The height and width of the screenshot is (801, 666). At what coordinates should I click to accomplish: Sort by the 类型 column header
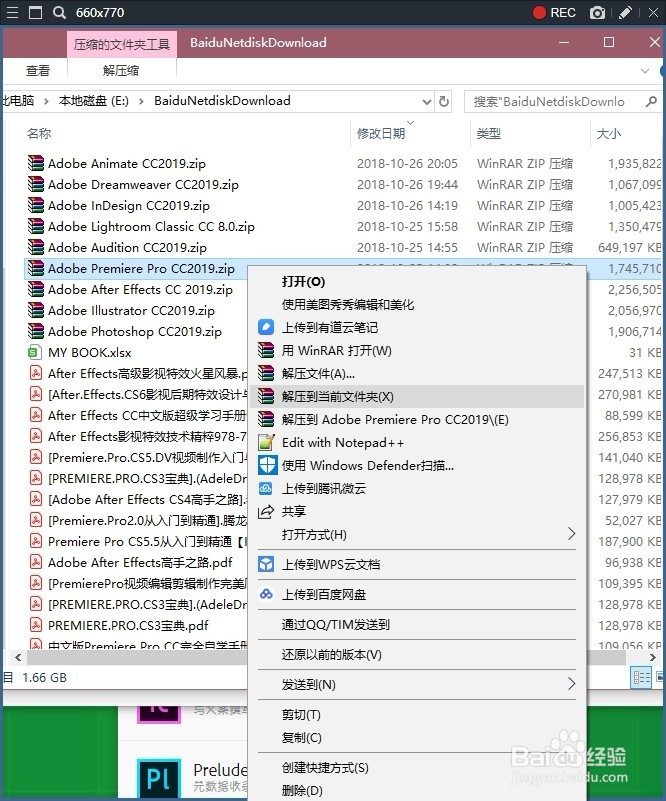tap(489, 133)
